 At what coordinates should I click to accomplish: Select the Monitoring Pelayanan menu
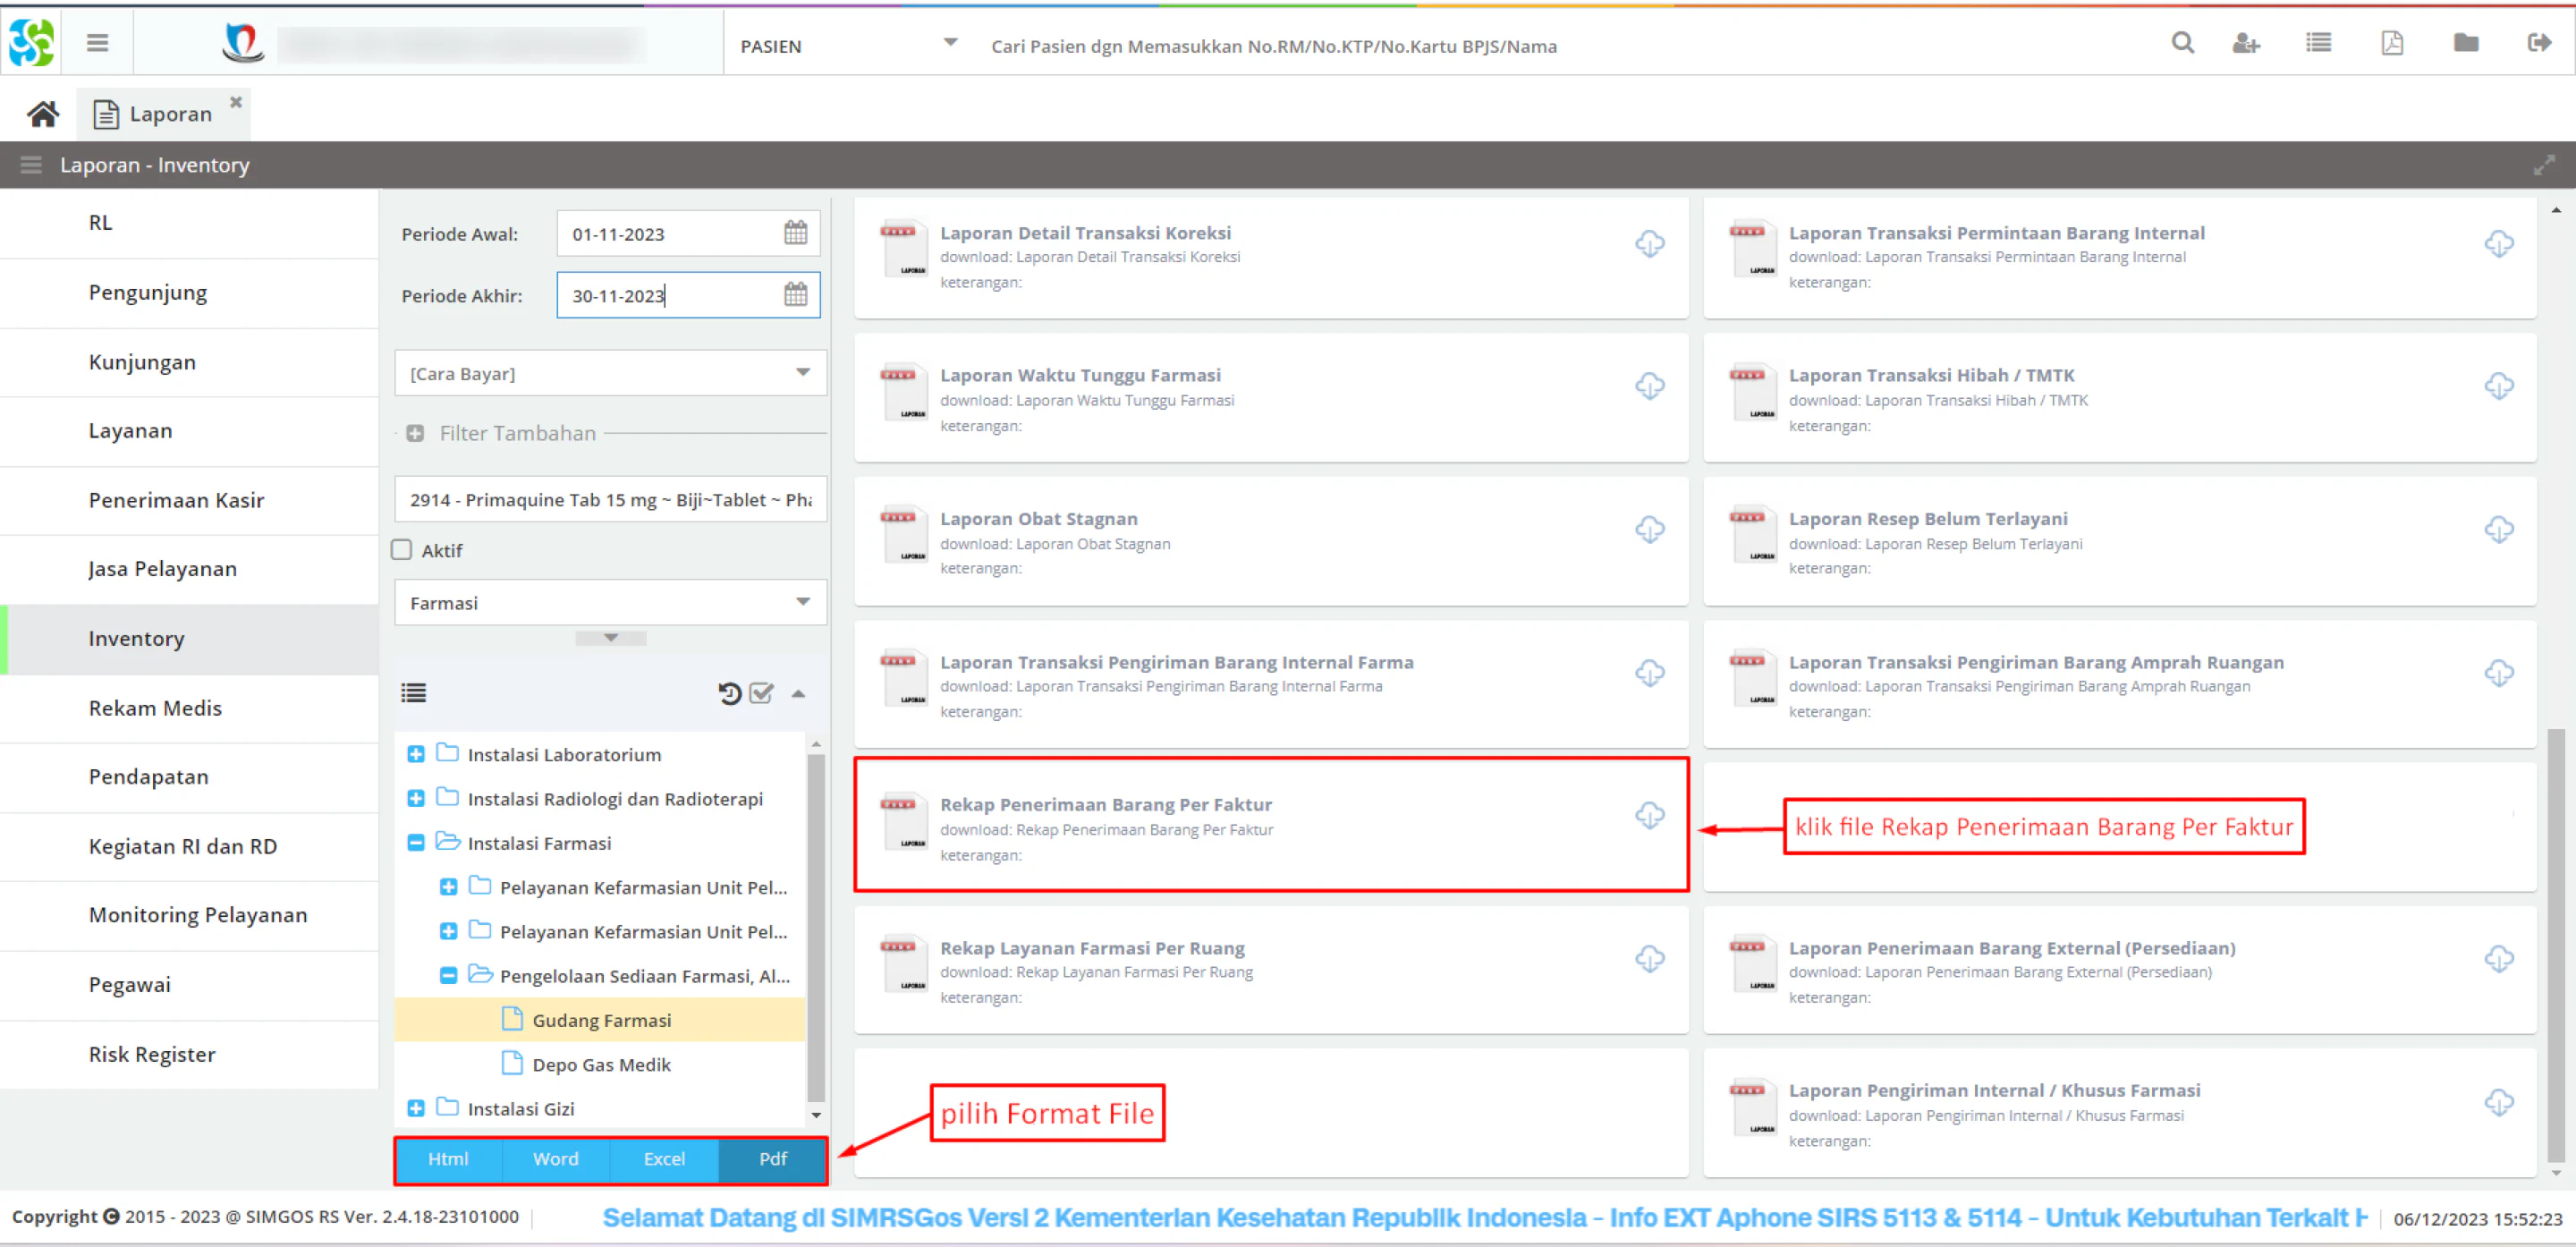pyautogui.click(x=189, y=915)
